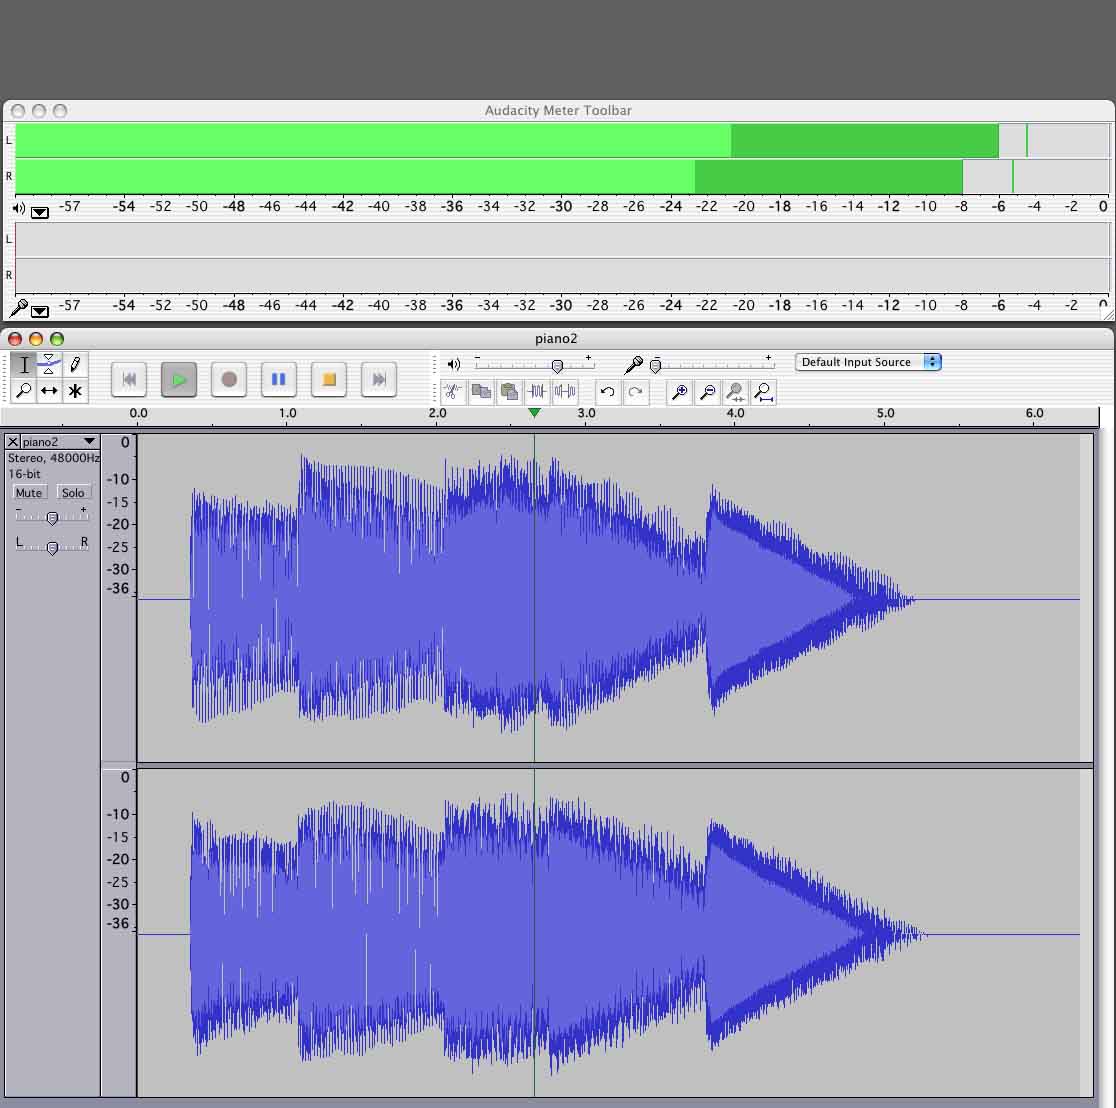This screenshot has height=1108, width=1116.
Task: Open the playback meter options dropdown
Action: (39, 212)
